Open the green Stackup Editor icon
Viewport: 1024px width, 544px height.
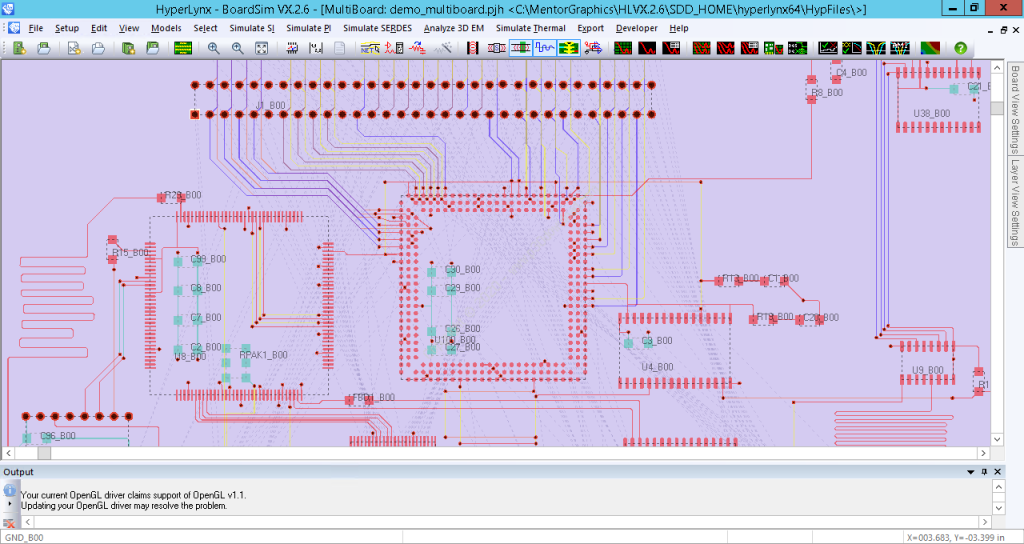(x=183, y=48)
